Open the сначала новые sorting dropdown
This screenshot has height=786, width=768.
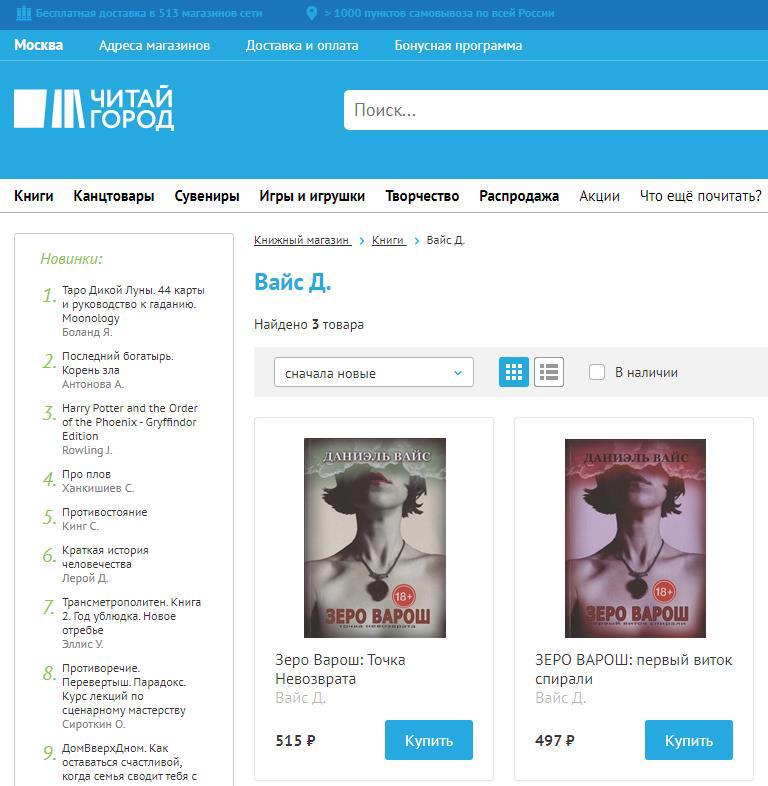point(373,372)
